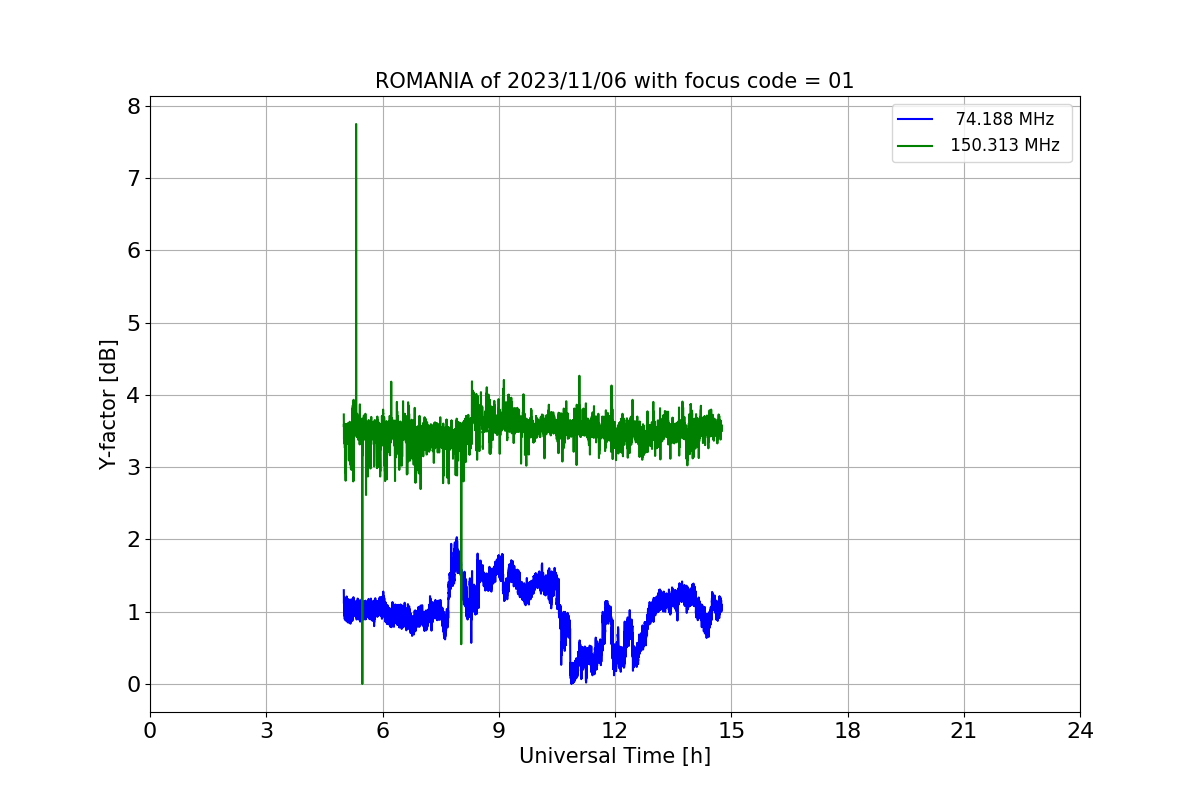Click y-axis tick label 5
This screenshot has height=800, width=1200.
(133, 323)
